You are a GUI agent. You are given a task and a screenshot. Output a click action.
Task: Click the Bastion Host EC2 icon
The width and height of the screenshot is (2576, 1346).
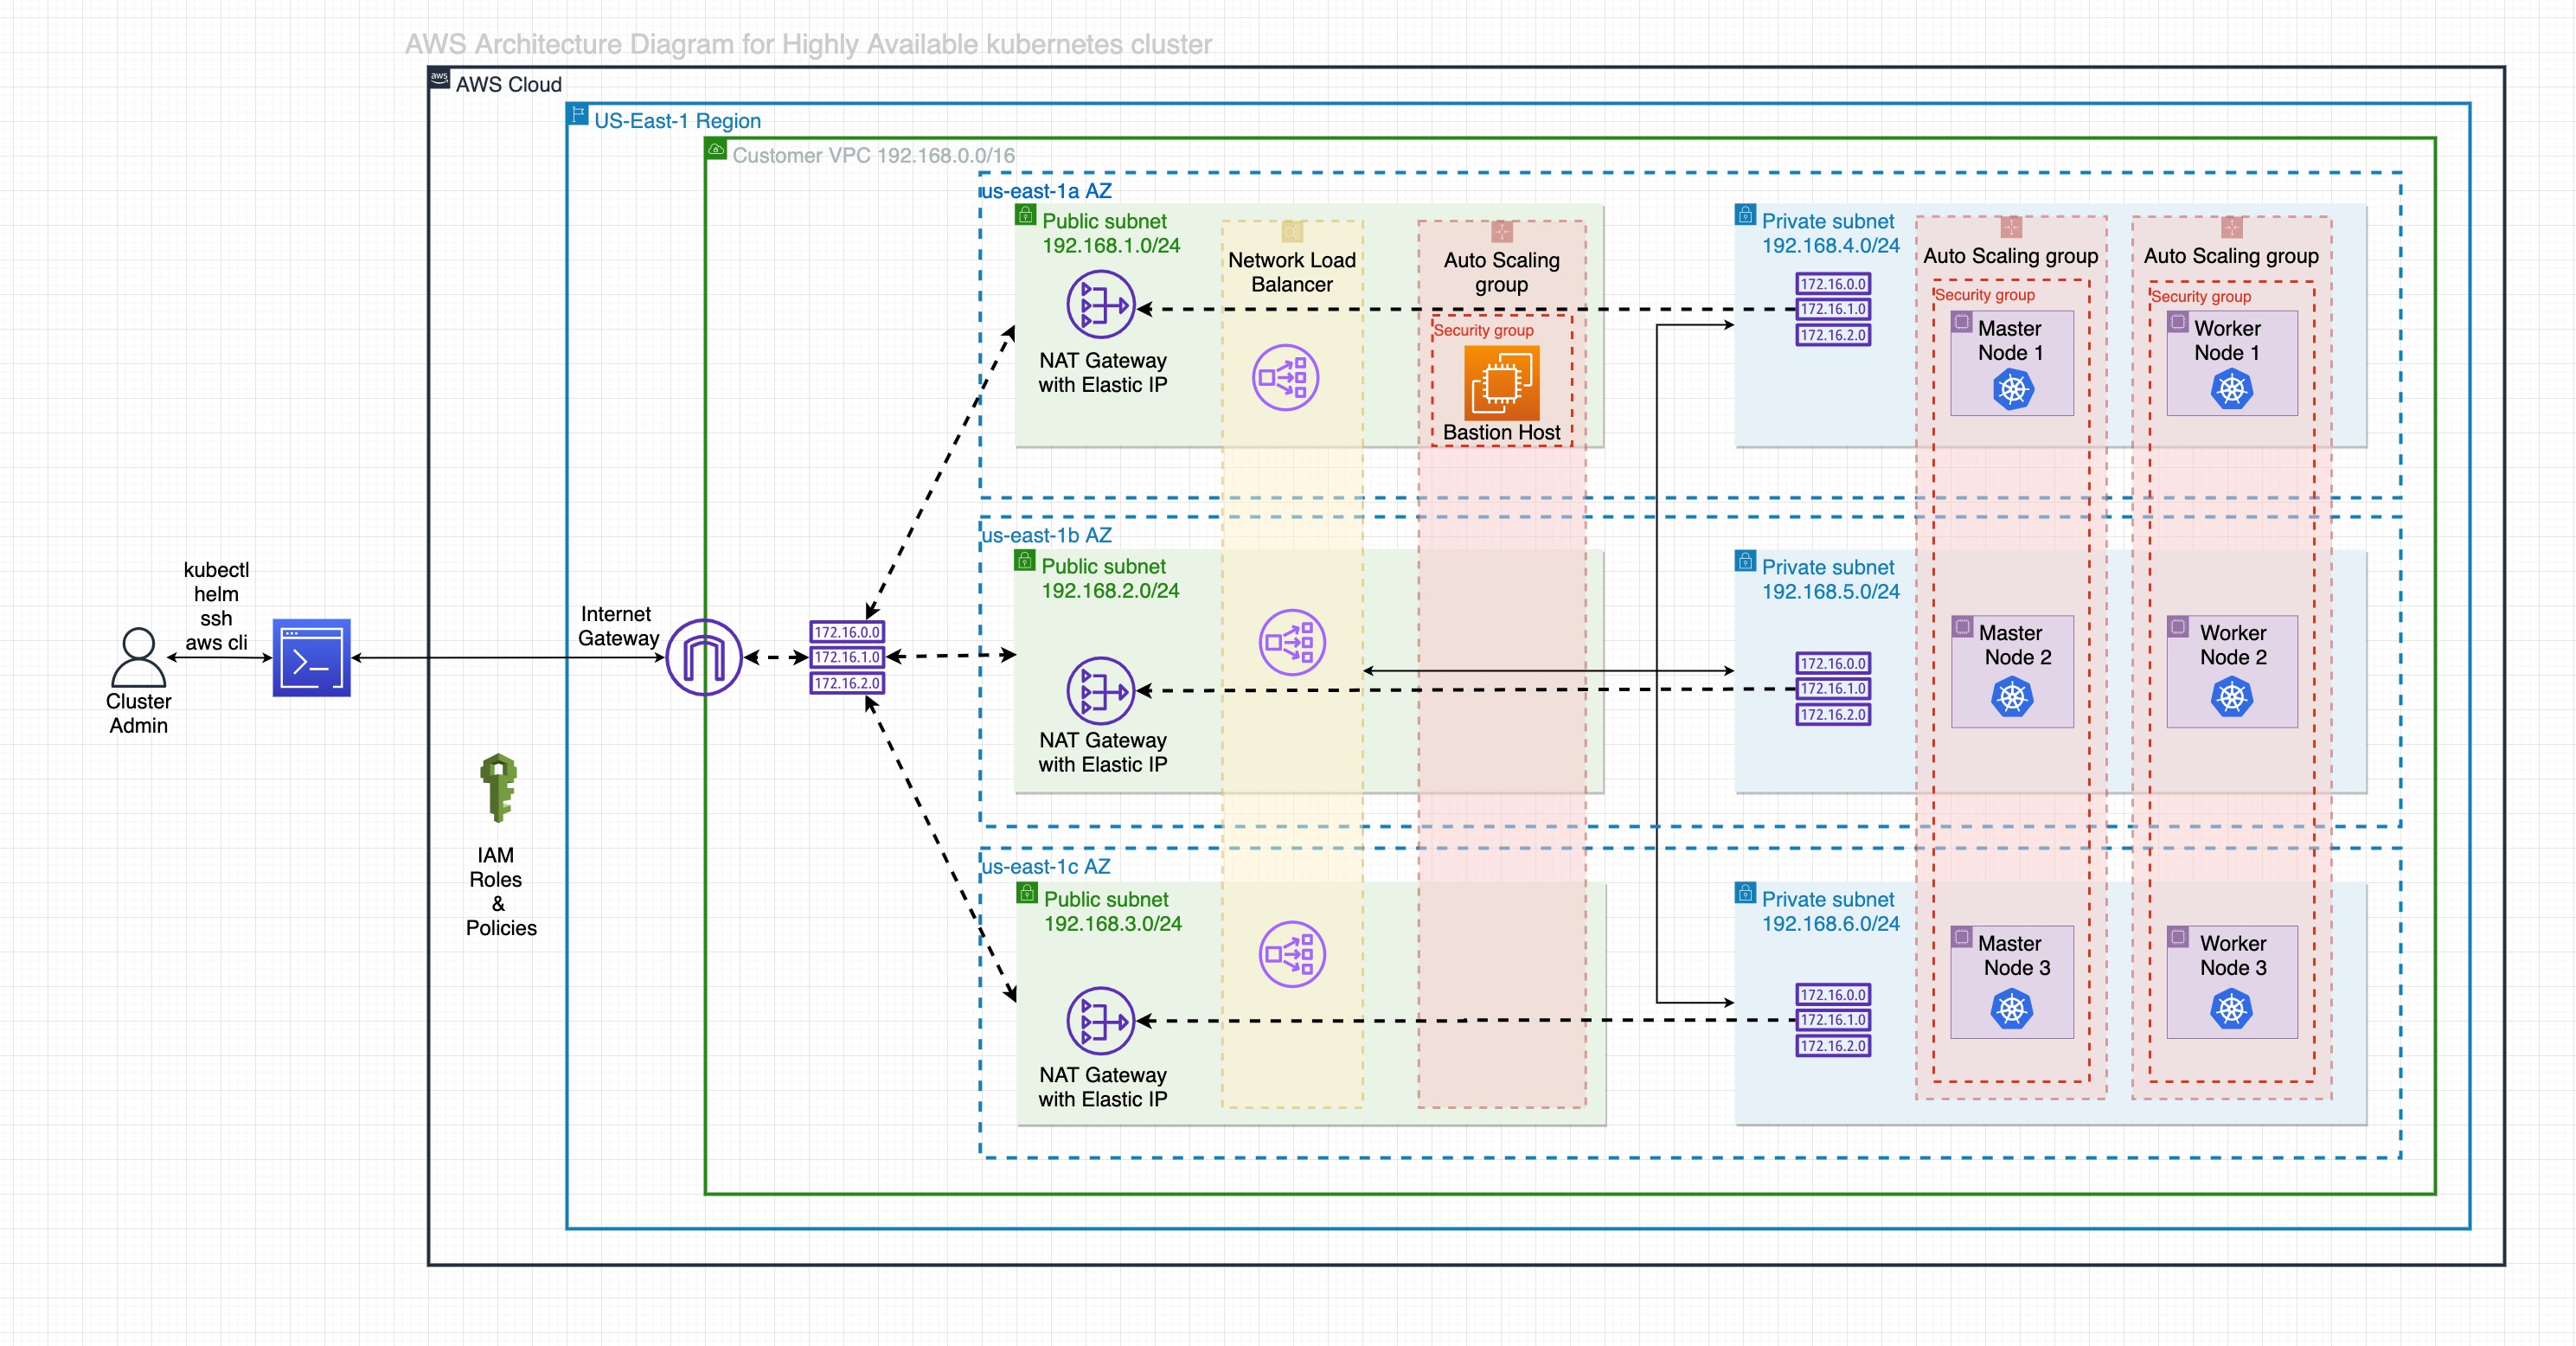[x=1501, y=383]
